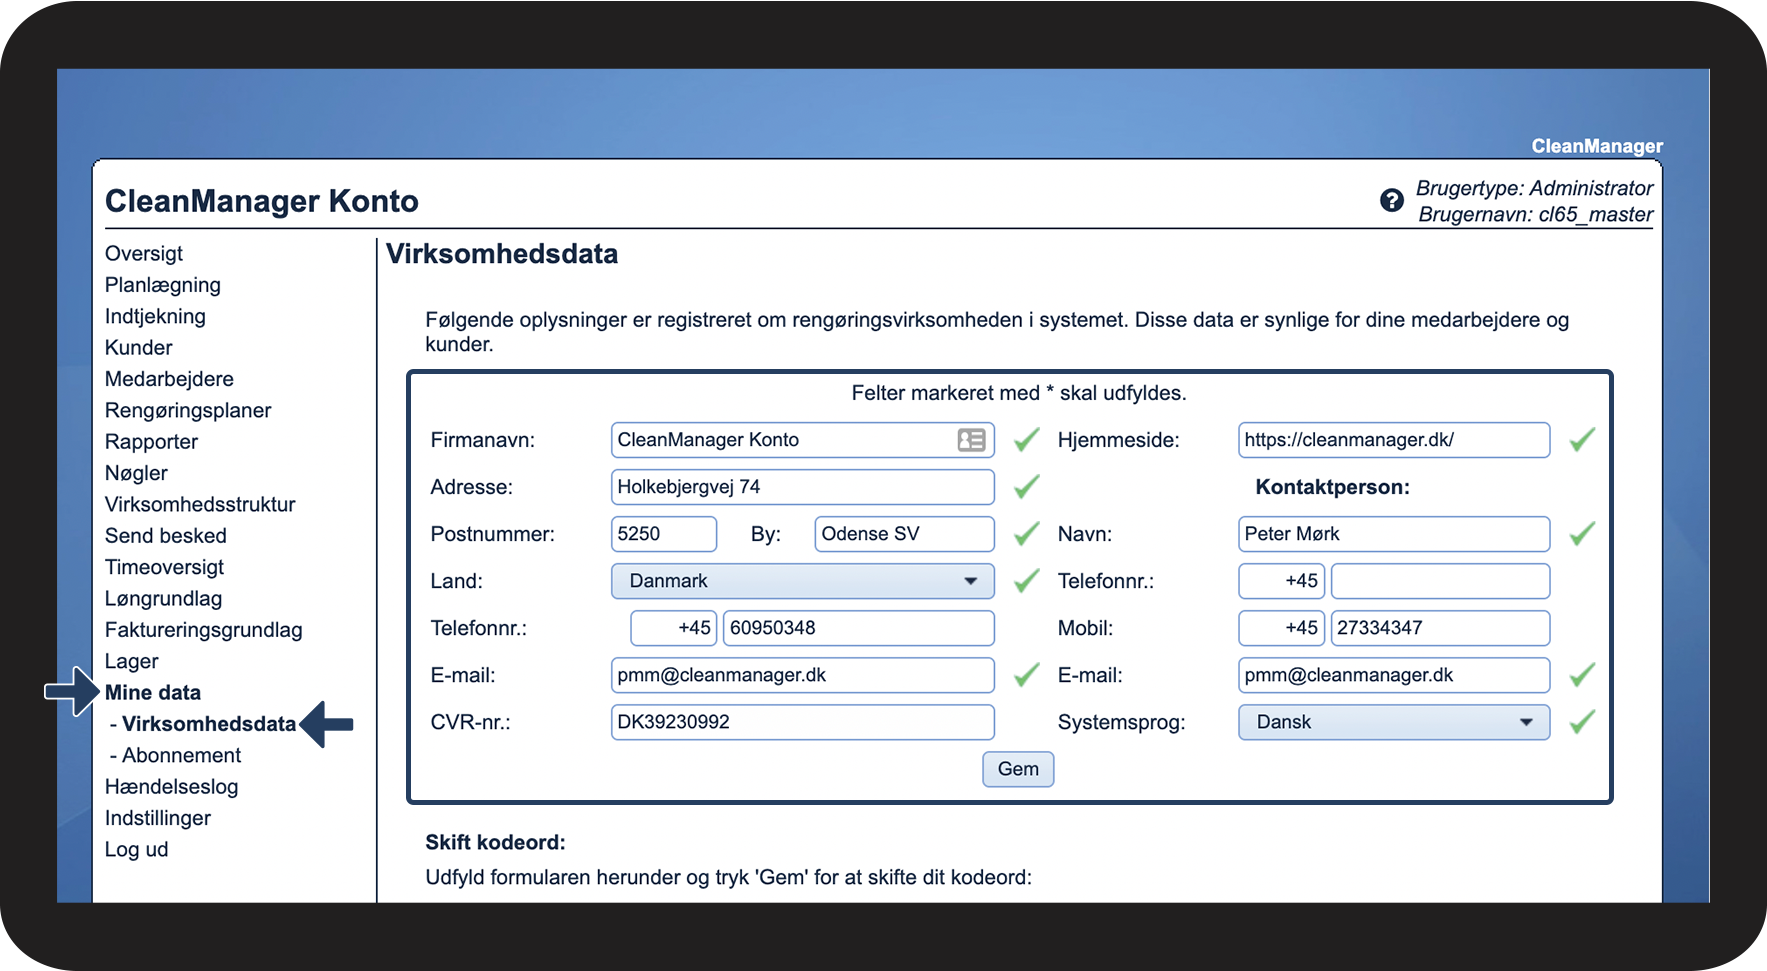Viewport: 1767px width, 971px height.
Task: Click the green checkmark beside Hjemmeside field
Action: pyautogui.click(x=1581, y=440)
